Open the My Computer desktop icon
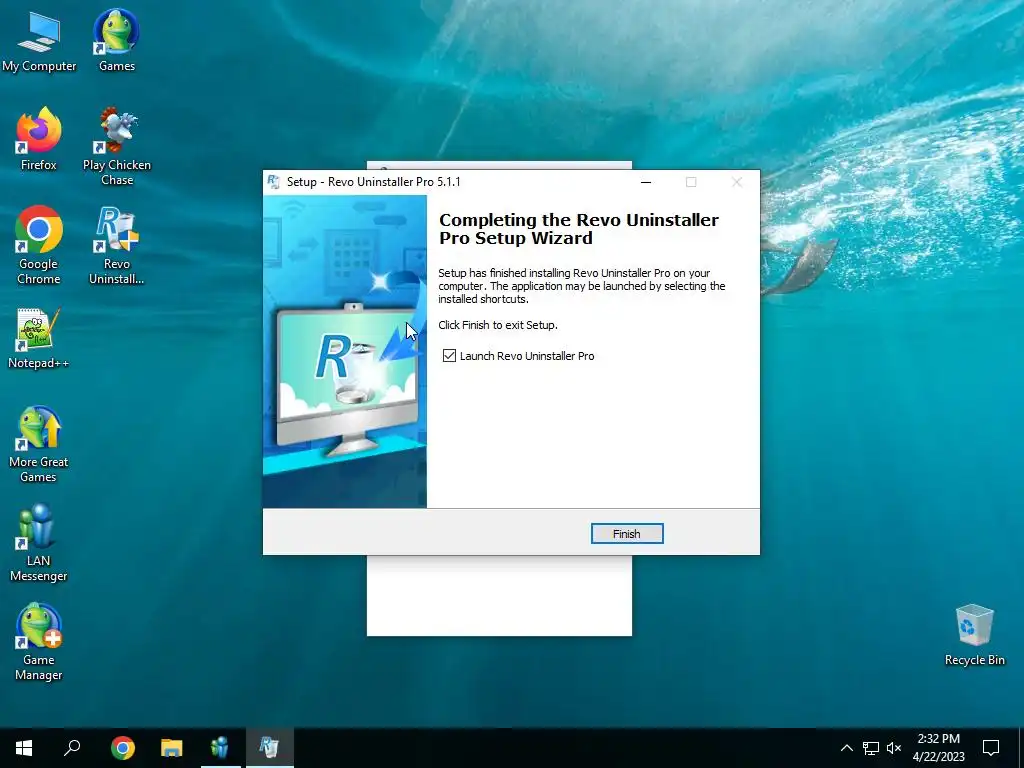Image resolution: width=1024 pixels, height=768 pixels. click(39, 40)
